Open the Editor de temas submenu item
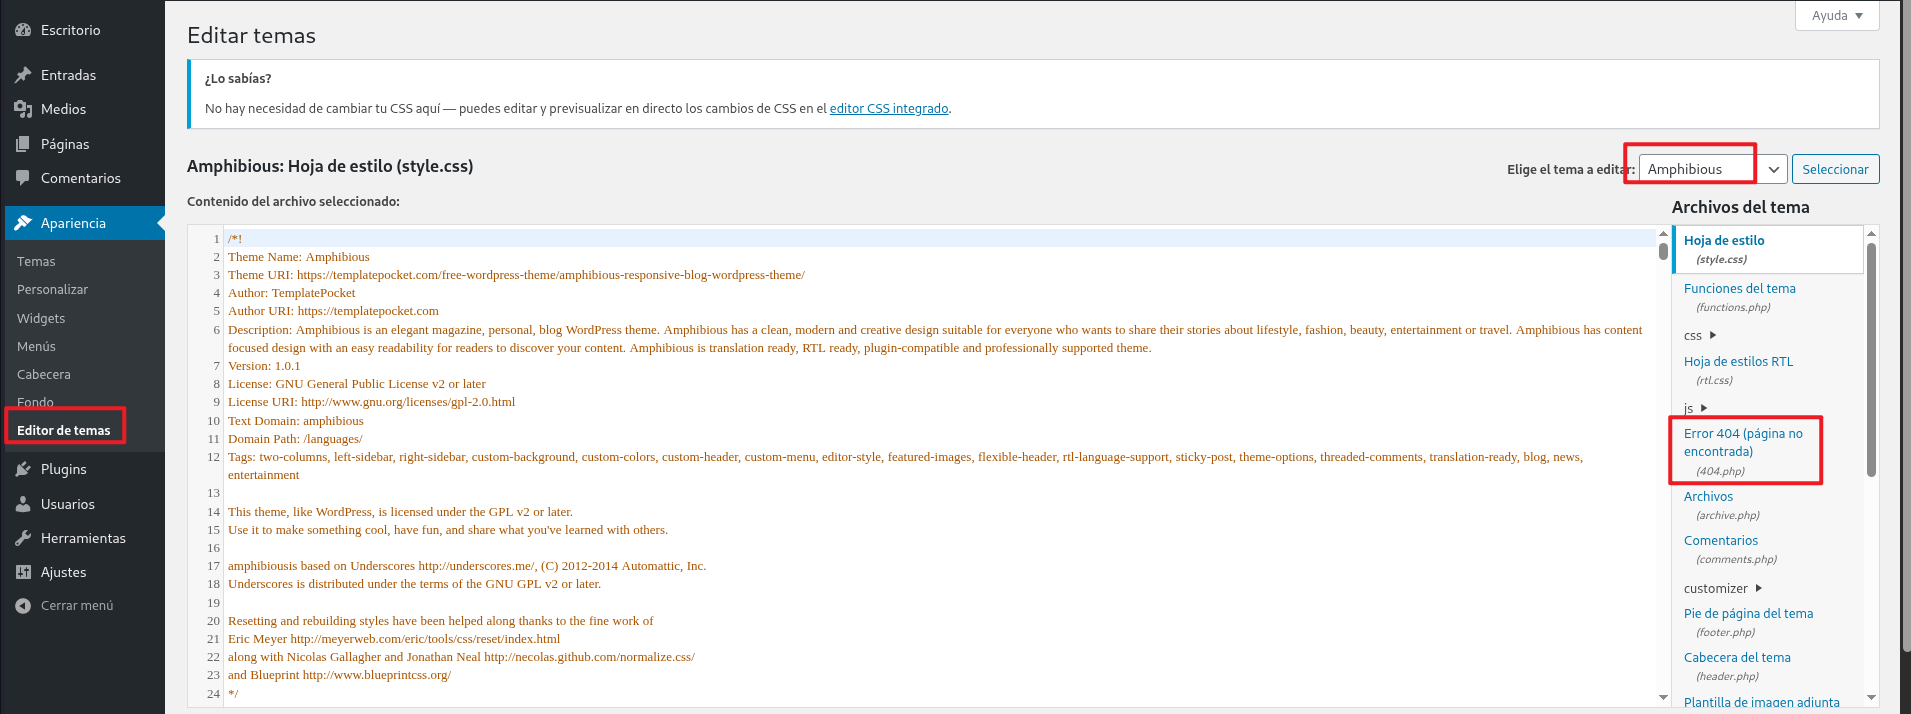The height and width of the screenshot is (714, 1911). (x=64, y=430)
